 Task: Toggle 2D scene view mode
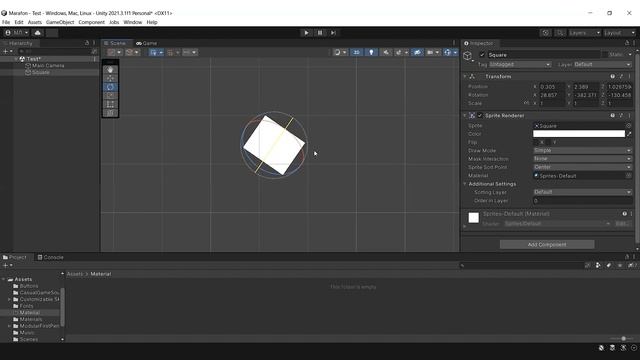tap(356, 52)
